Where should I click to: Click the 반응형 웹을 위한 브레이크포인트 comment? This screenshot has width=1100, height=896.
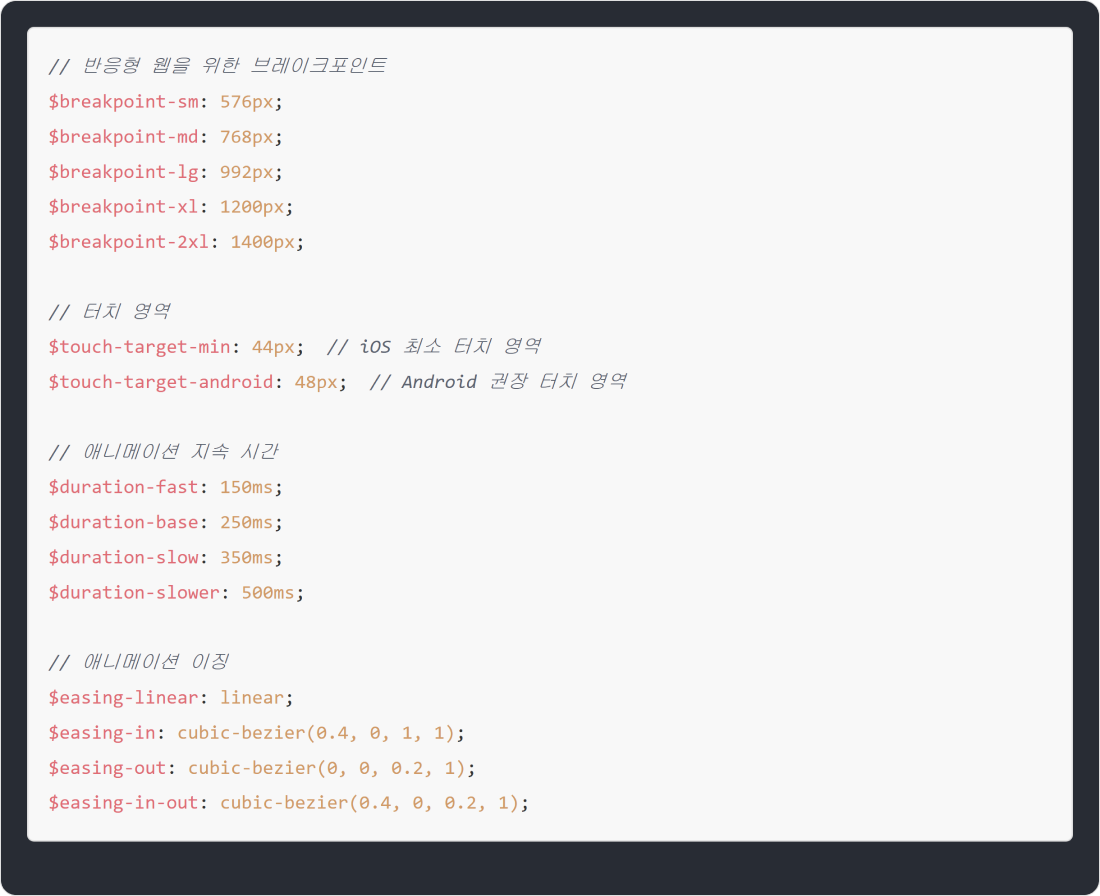coord(217,66)
